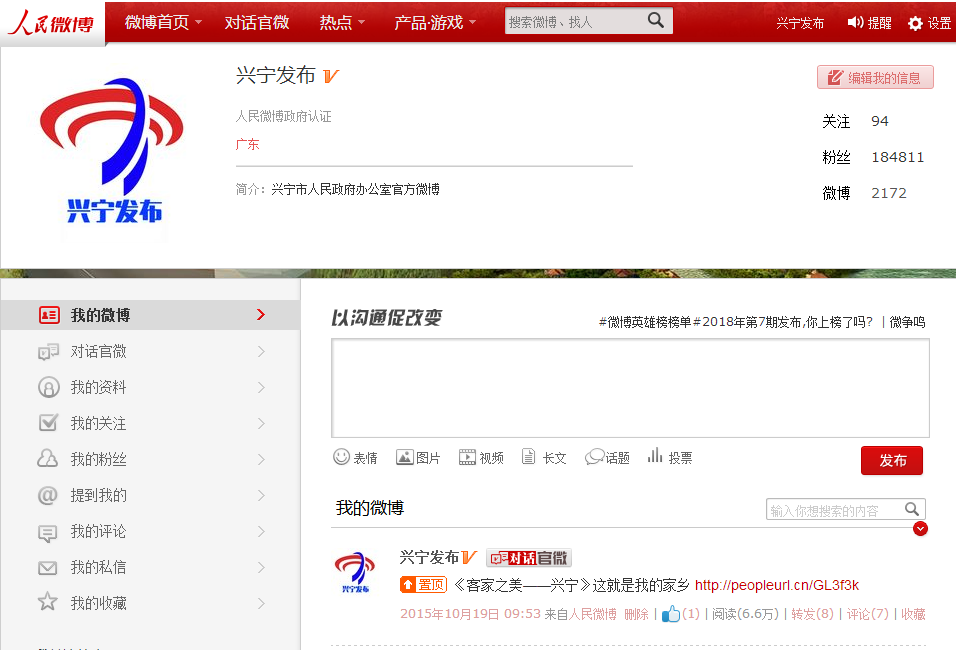This screenshot has width=956, height=650.
Task: Click the 我的关注 checkmark icon
Action: click(48, 423)
